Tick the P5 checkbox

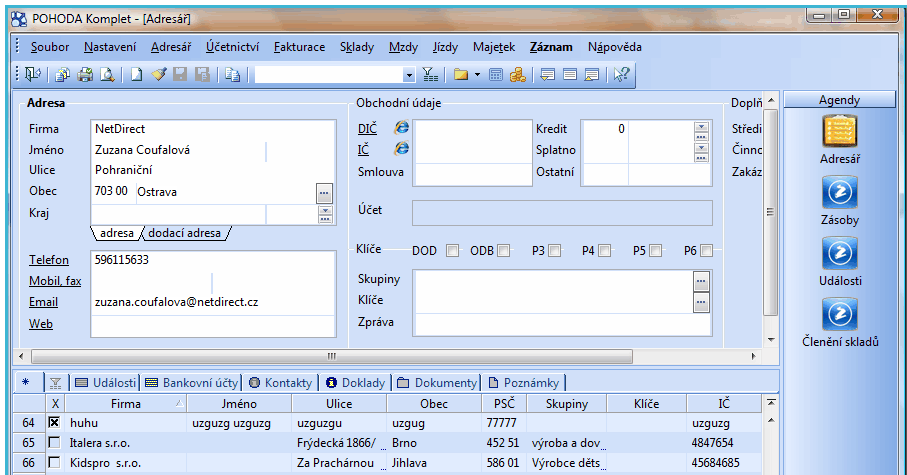pos(655,251)
